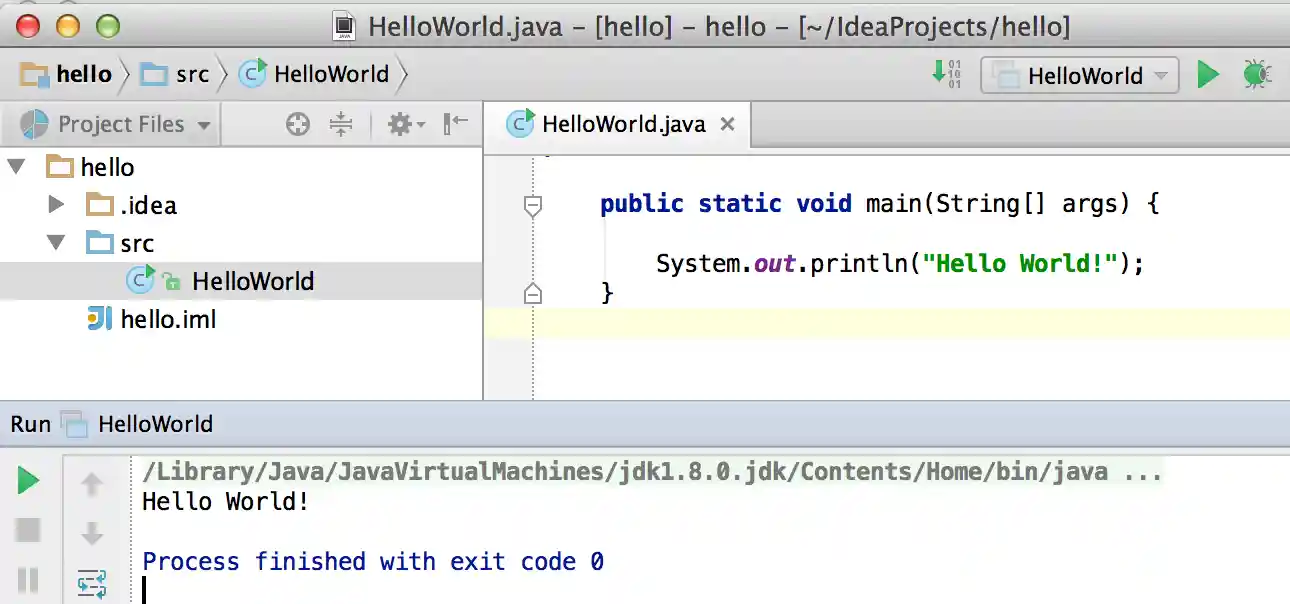The height and width of the screenshot is (604, 1290).
Task: Open the Project Files view dropdown
Action: point(119,125)
